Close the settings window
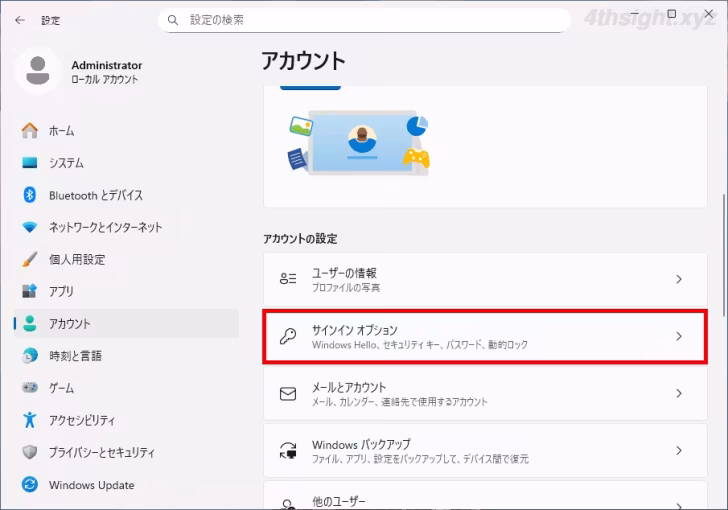728x510 pixels. [x=708, y=13]
